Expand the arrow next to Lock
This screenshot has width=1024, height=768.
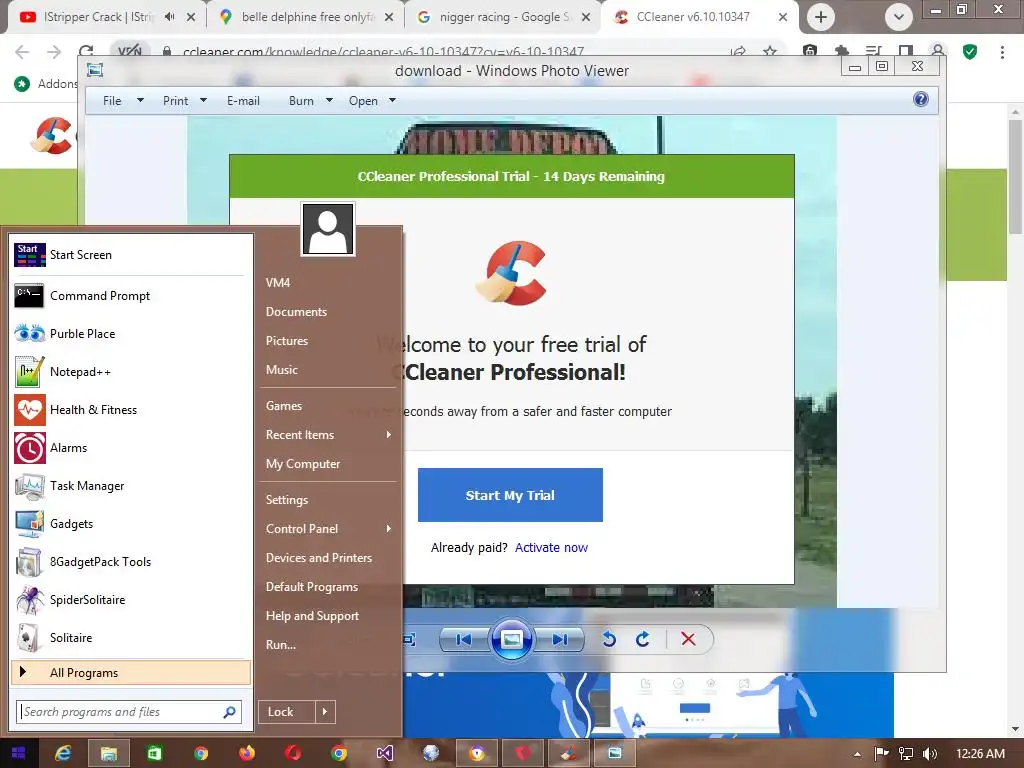click(325, 712)
